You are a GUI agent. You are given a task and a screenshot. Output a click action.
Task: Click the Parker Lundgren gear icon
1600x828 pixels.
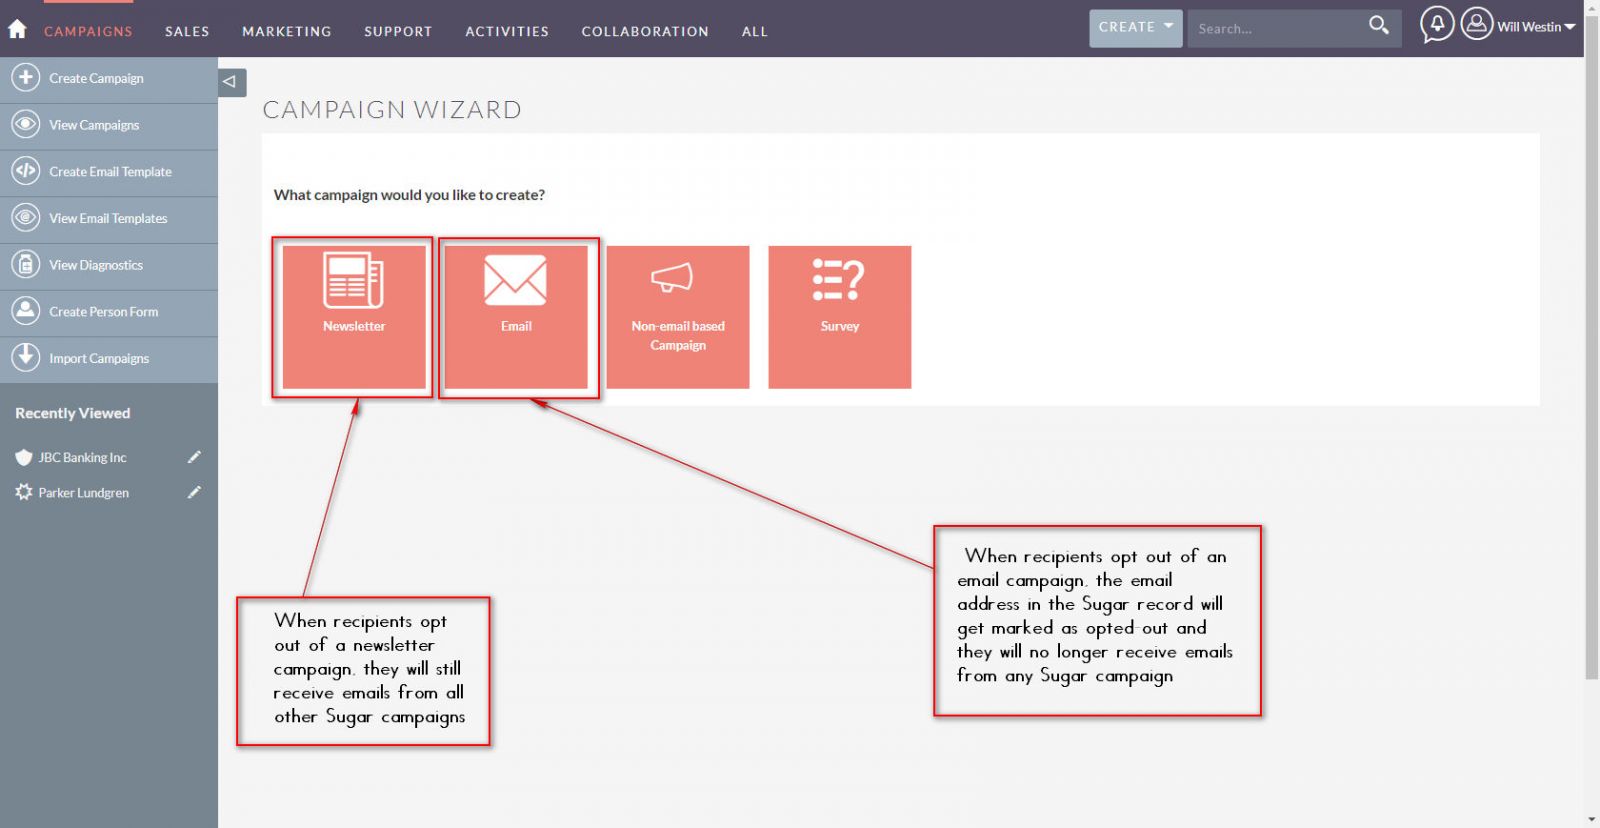23,492
